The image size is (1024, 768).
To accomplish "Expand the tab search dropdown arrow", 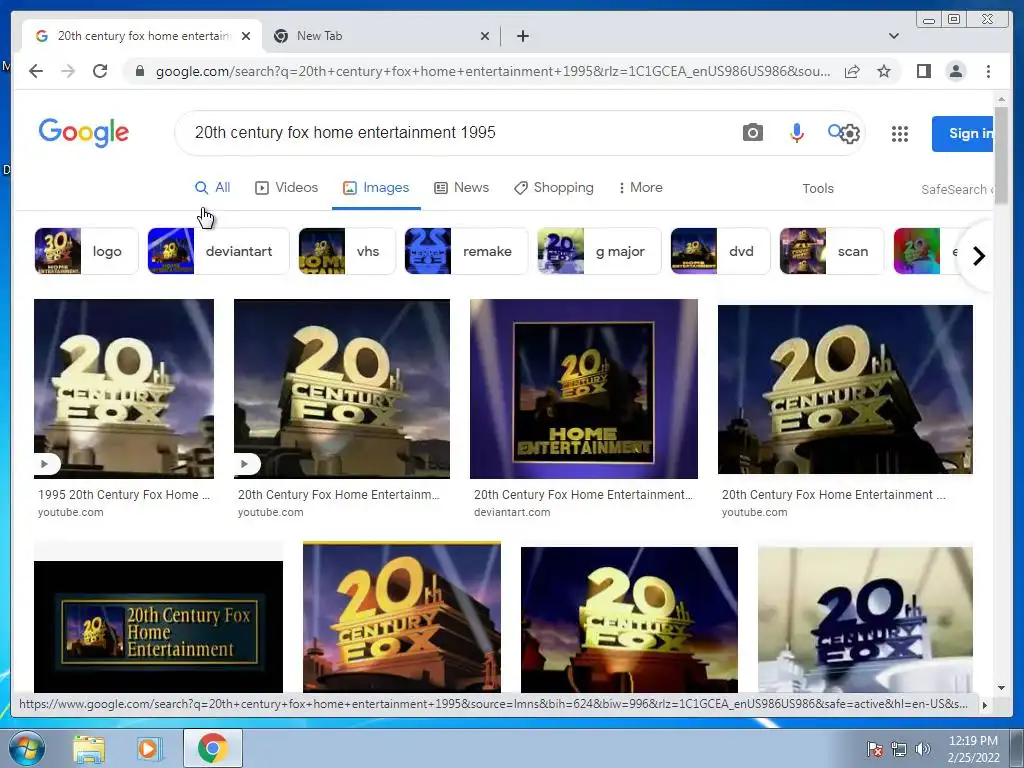I will (x=893, y=36).
